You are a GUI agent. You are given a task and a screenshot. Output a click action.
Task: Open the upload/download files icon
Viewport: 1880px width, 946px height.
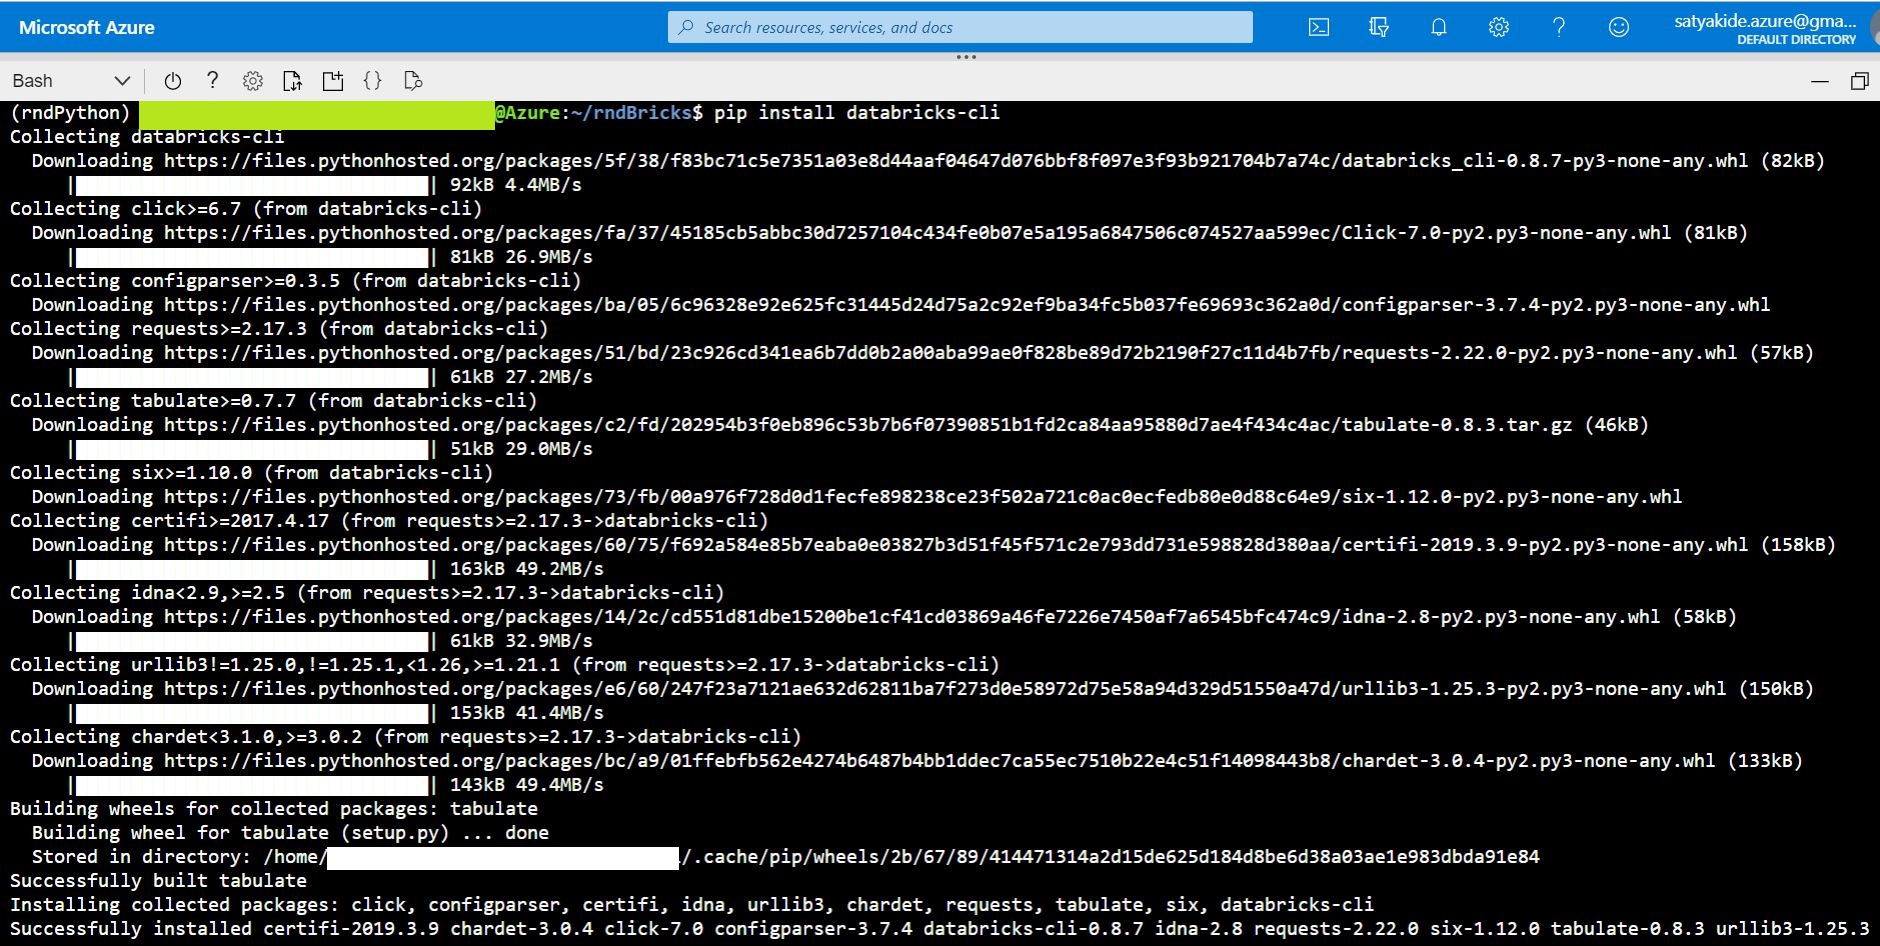click(293, 80)
